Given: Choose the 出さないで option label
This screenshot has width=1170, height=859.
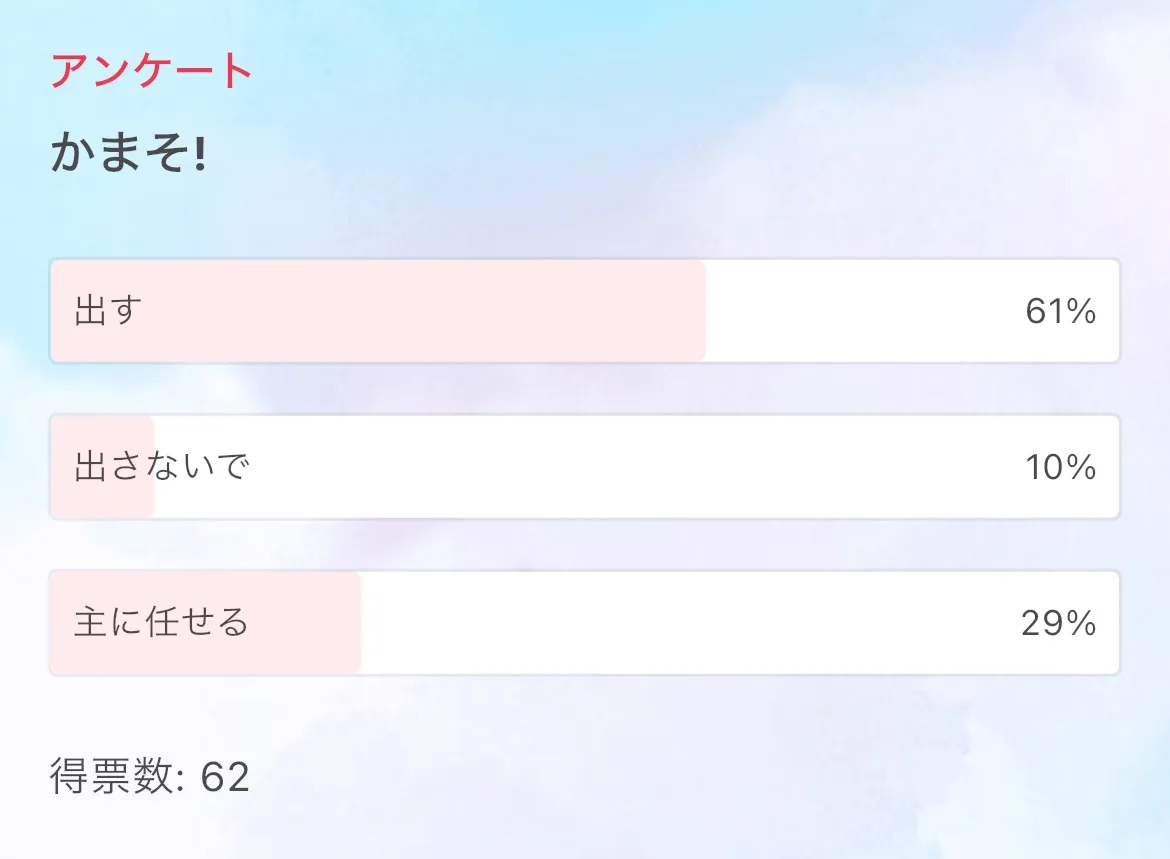Looking at the screenshot, I should (x=161, y=467).
